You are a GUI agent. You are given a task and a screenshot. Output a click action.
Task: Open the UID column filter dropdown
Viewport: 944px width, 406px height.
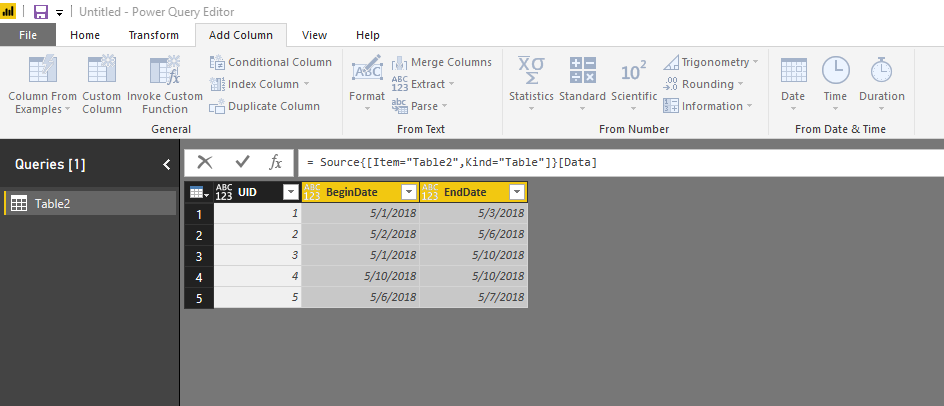click(291, 192)
